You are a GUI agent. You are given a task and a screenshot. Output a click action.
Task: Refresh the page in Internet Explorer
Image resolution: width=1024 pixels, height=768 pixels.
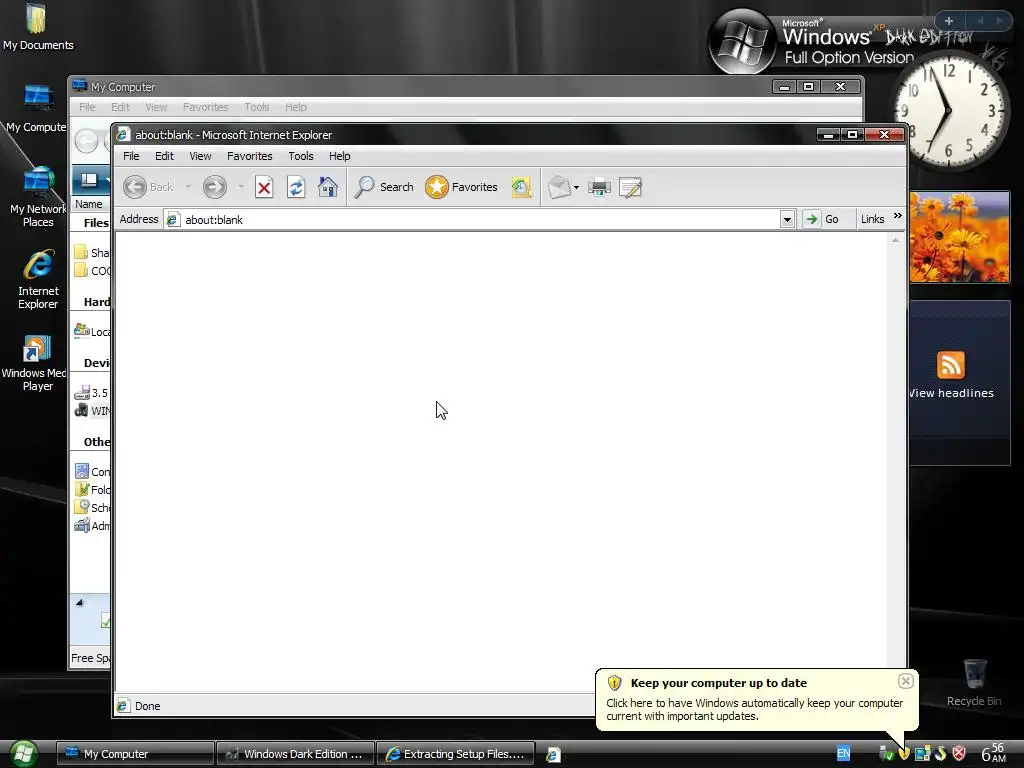click(x=296, y=187)
